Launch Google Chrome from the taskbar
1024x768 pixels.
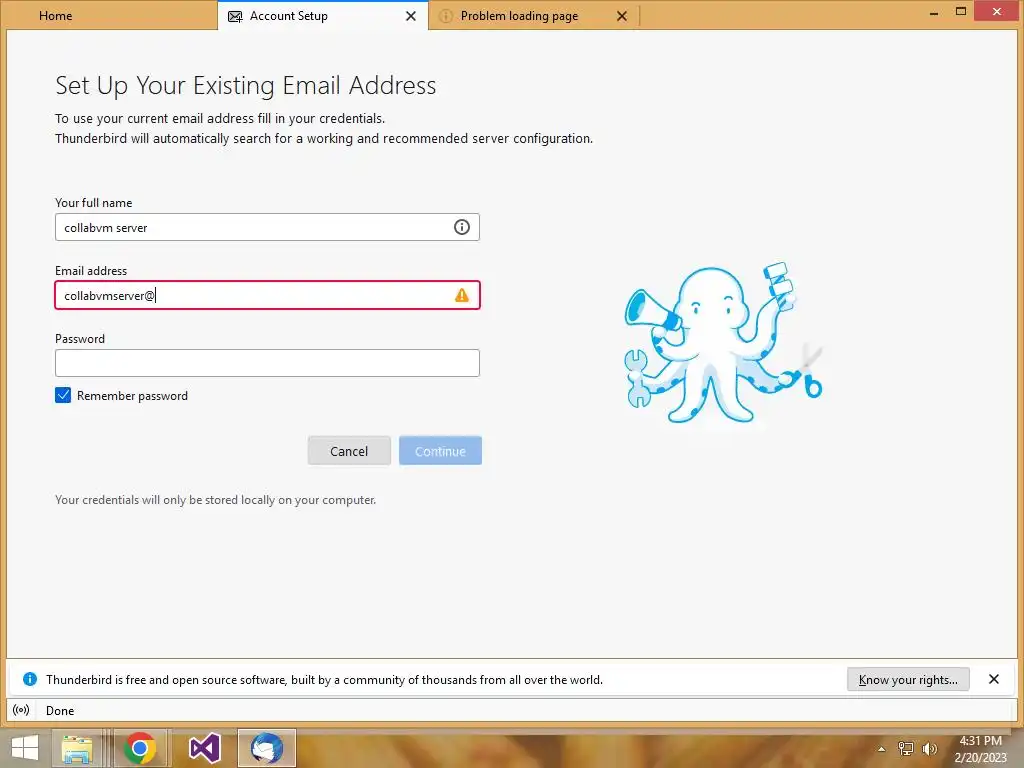(x=139, y=748)
